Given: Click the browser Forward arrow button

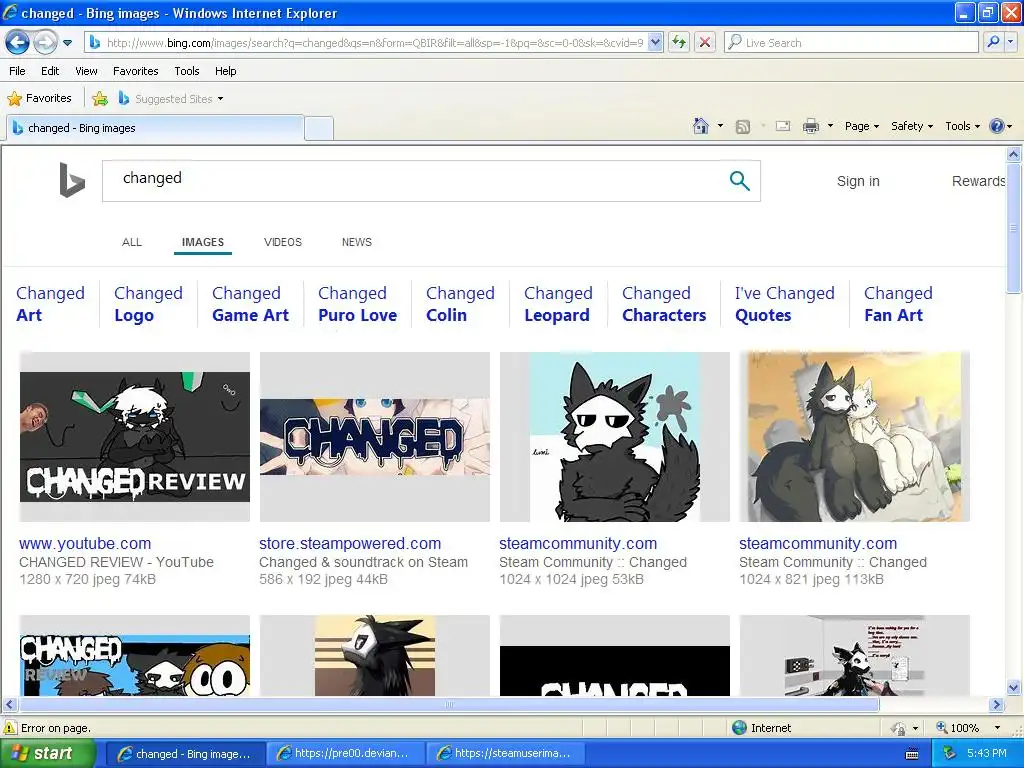Looking at the screenshot, I should pos(45,43).
